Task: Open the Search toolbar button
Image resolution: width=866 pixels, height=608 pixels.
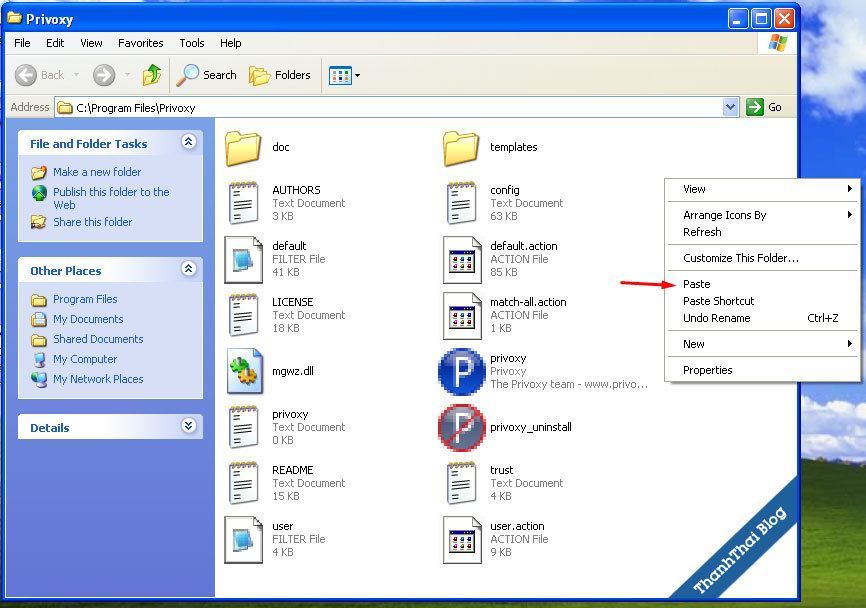Action: point(206,75)
